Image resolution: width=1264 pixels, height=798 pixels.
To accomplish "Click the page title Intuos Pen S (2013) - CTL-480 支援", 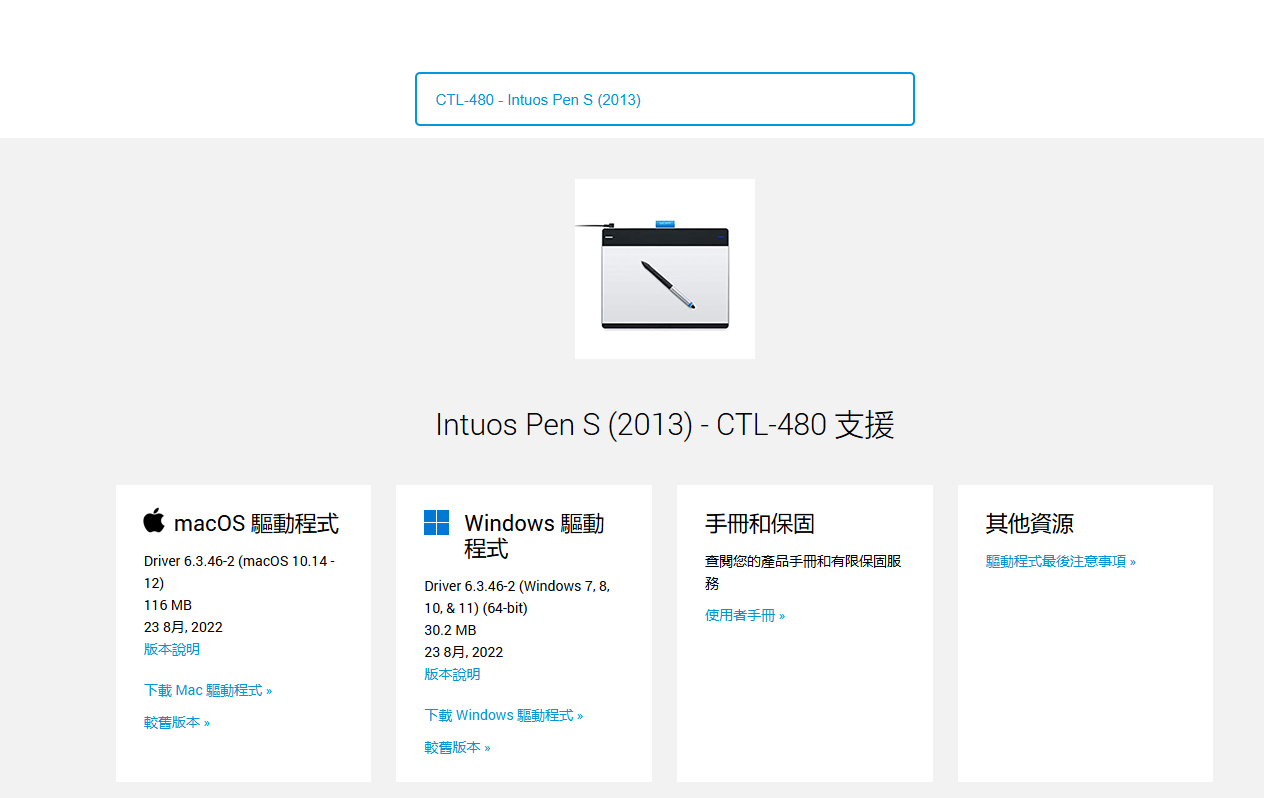I will (x=665, y=425).
